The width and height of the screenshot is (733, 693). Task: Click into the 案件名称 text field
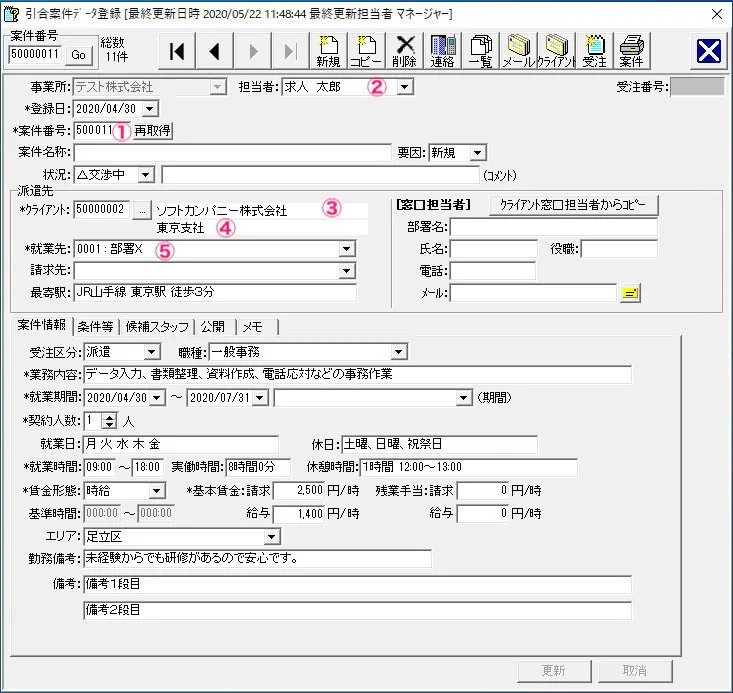232,152
